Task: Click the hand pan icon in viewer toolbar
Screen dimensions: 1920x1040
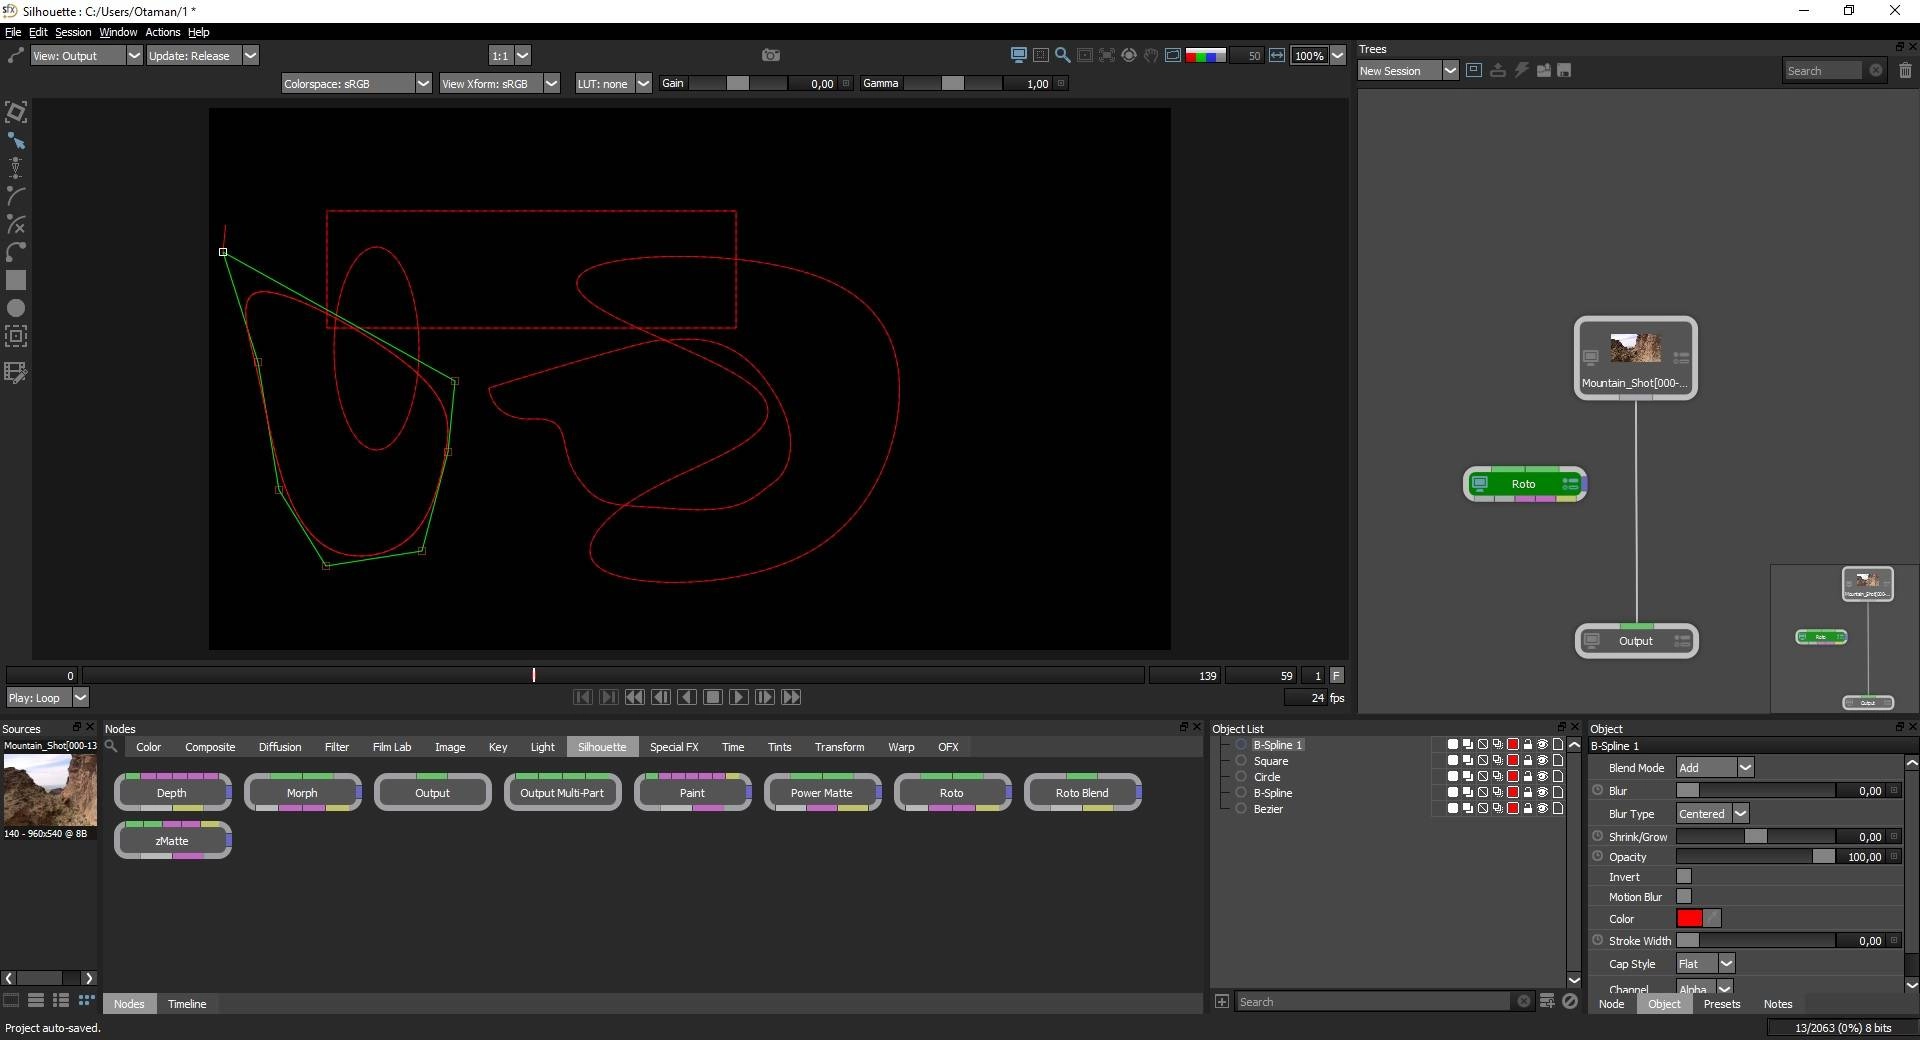Action: (1151, 56)
